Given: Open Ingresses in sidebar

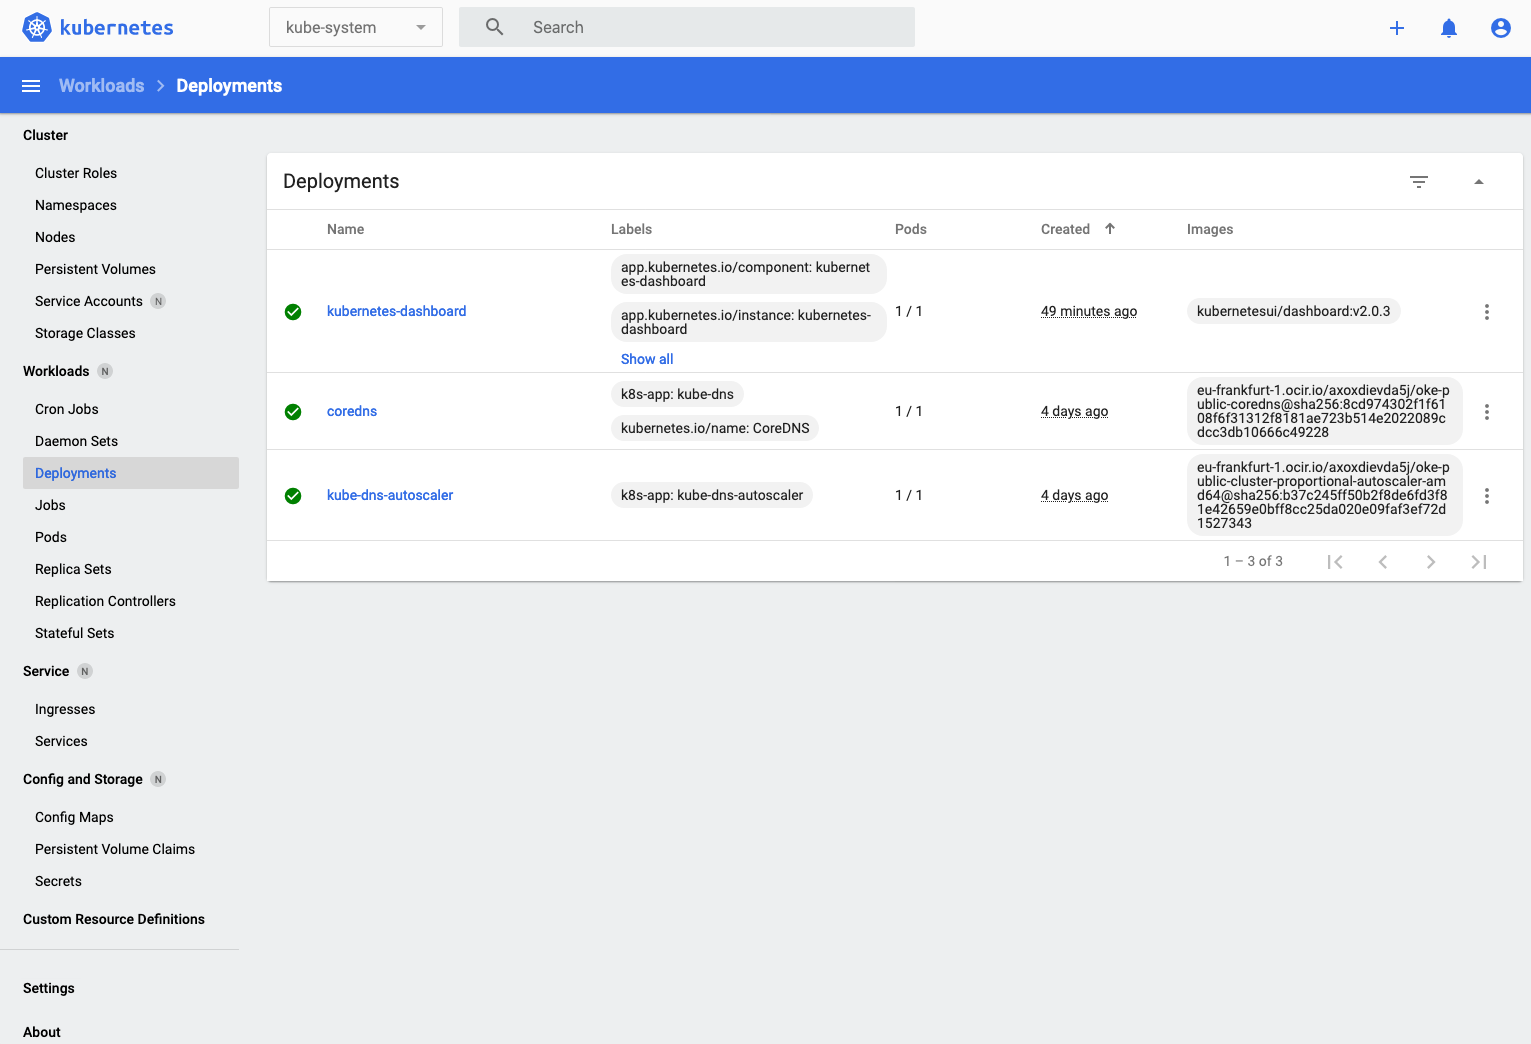Looking at the screenshot, I should pos(65,709).
